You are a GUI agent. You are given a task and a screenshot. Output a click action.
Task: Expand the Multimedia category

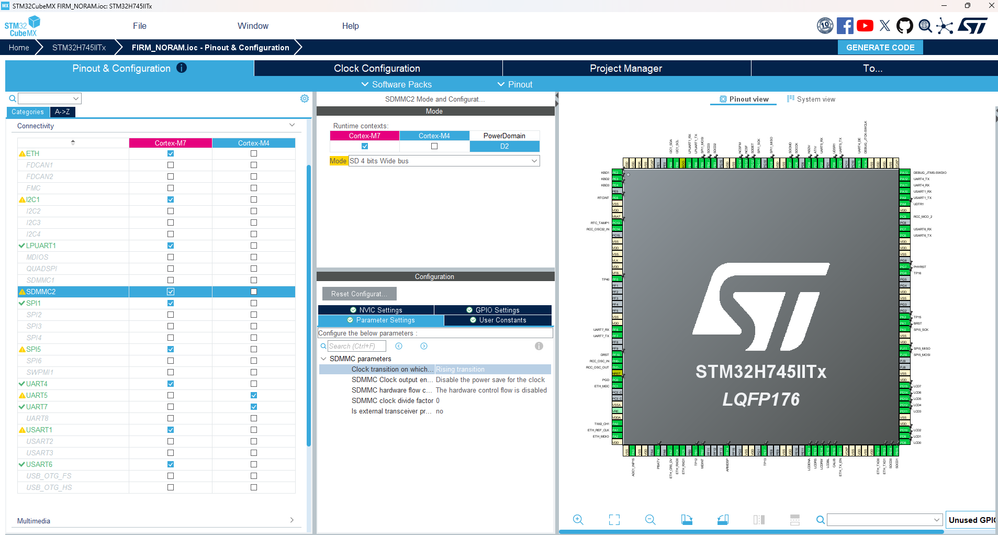pos(292,520)
